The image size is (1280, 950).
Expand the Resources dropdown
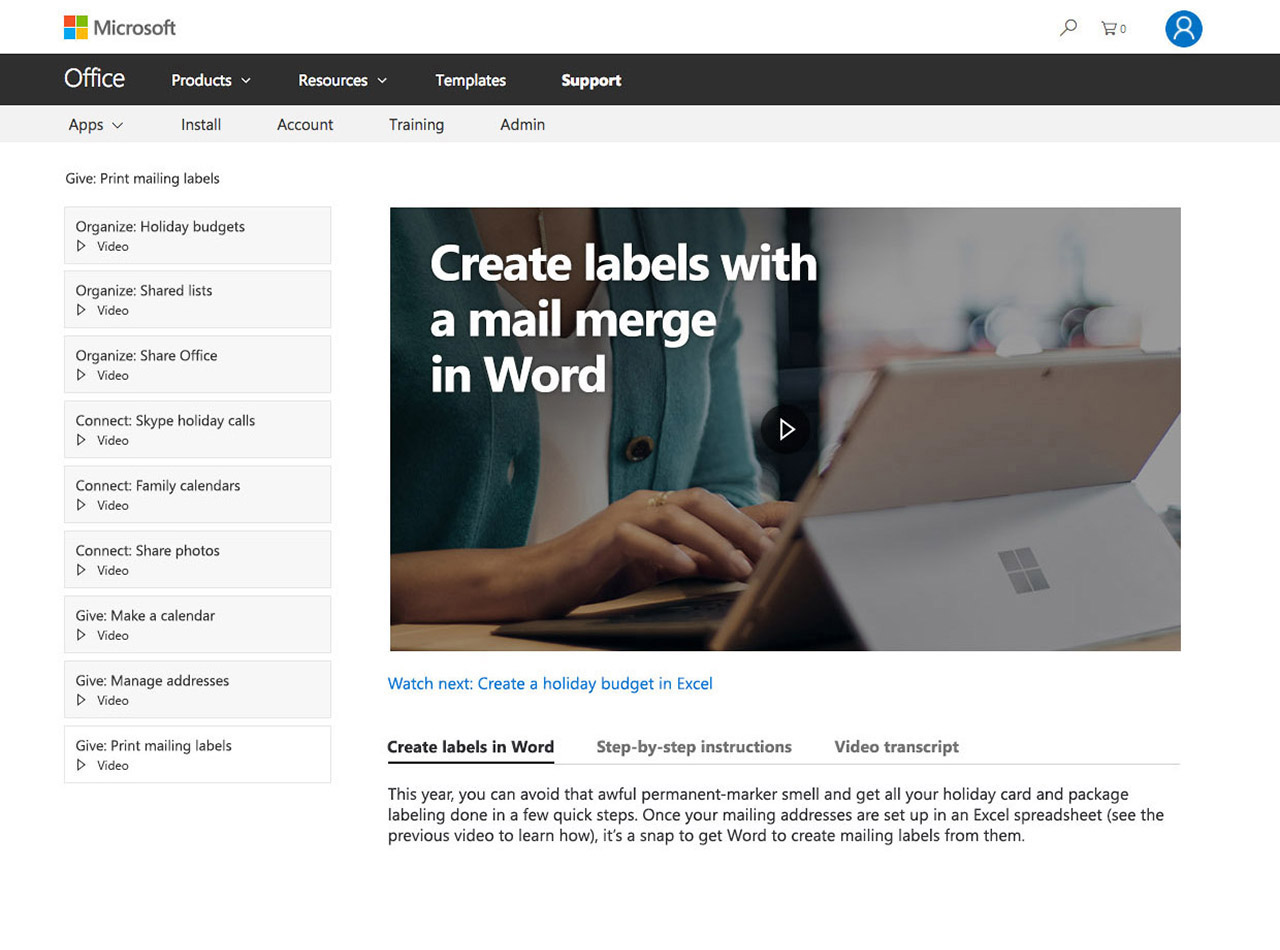(341, 80)
